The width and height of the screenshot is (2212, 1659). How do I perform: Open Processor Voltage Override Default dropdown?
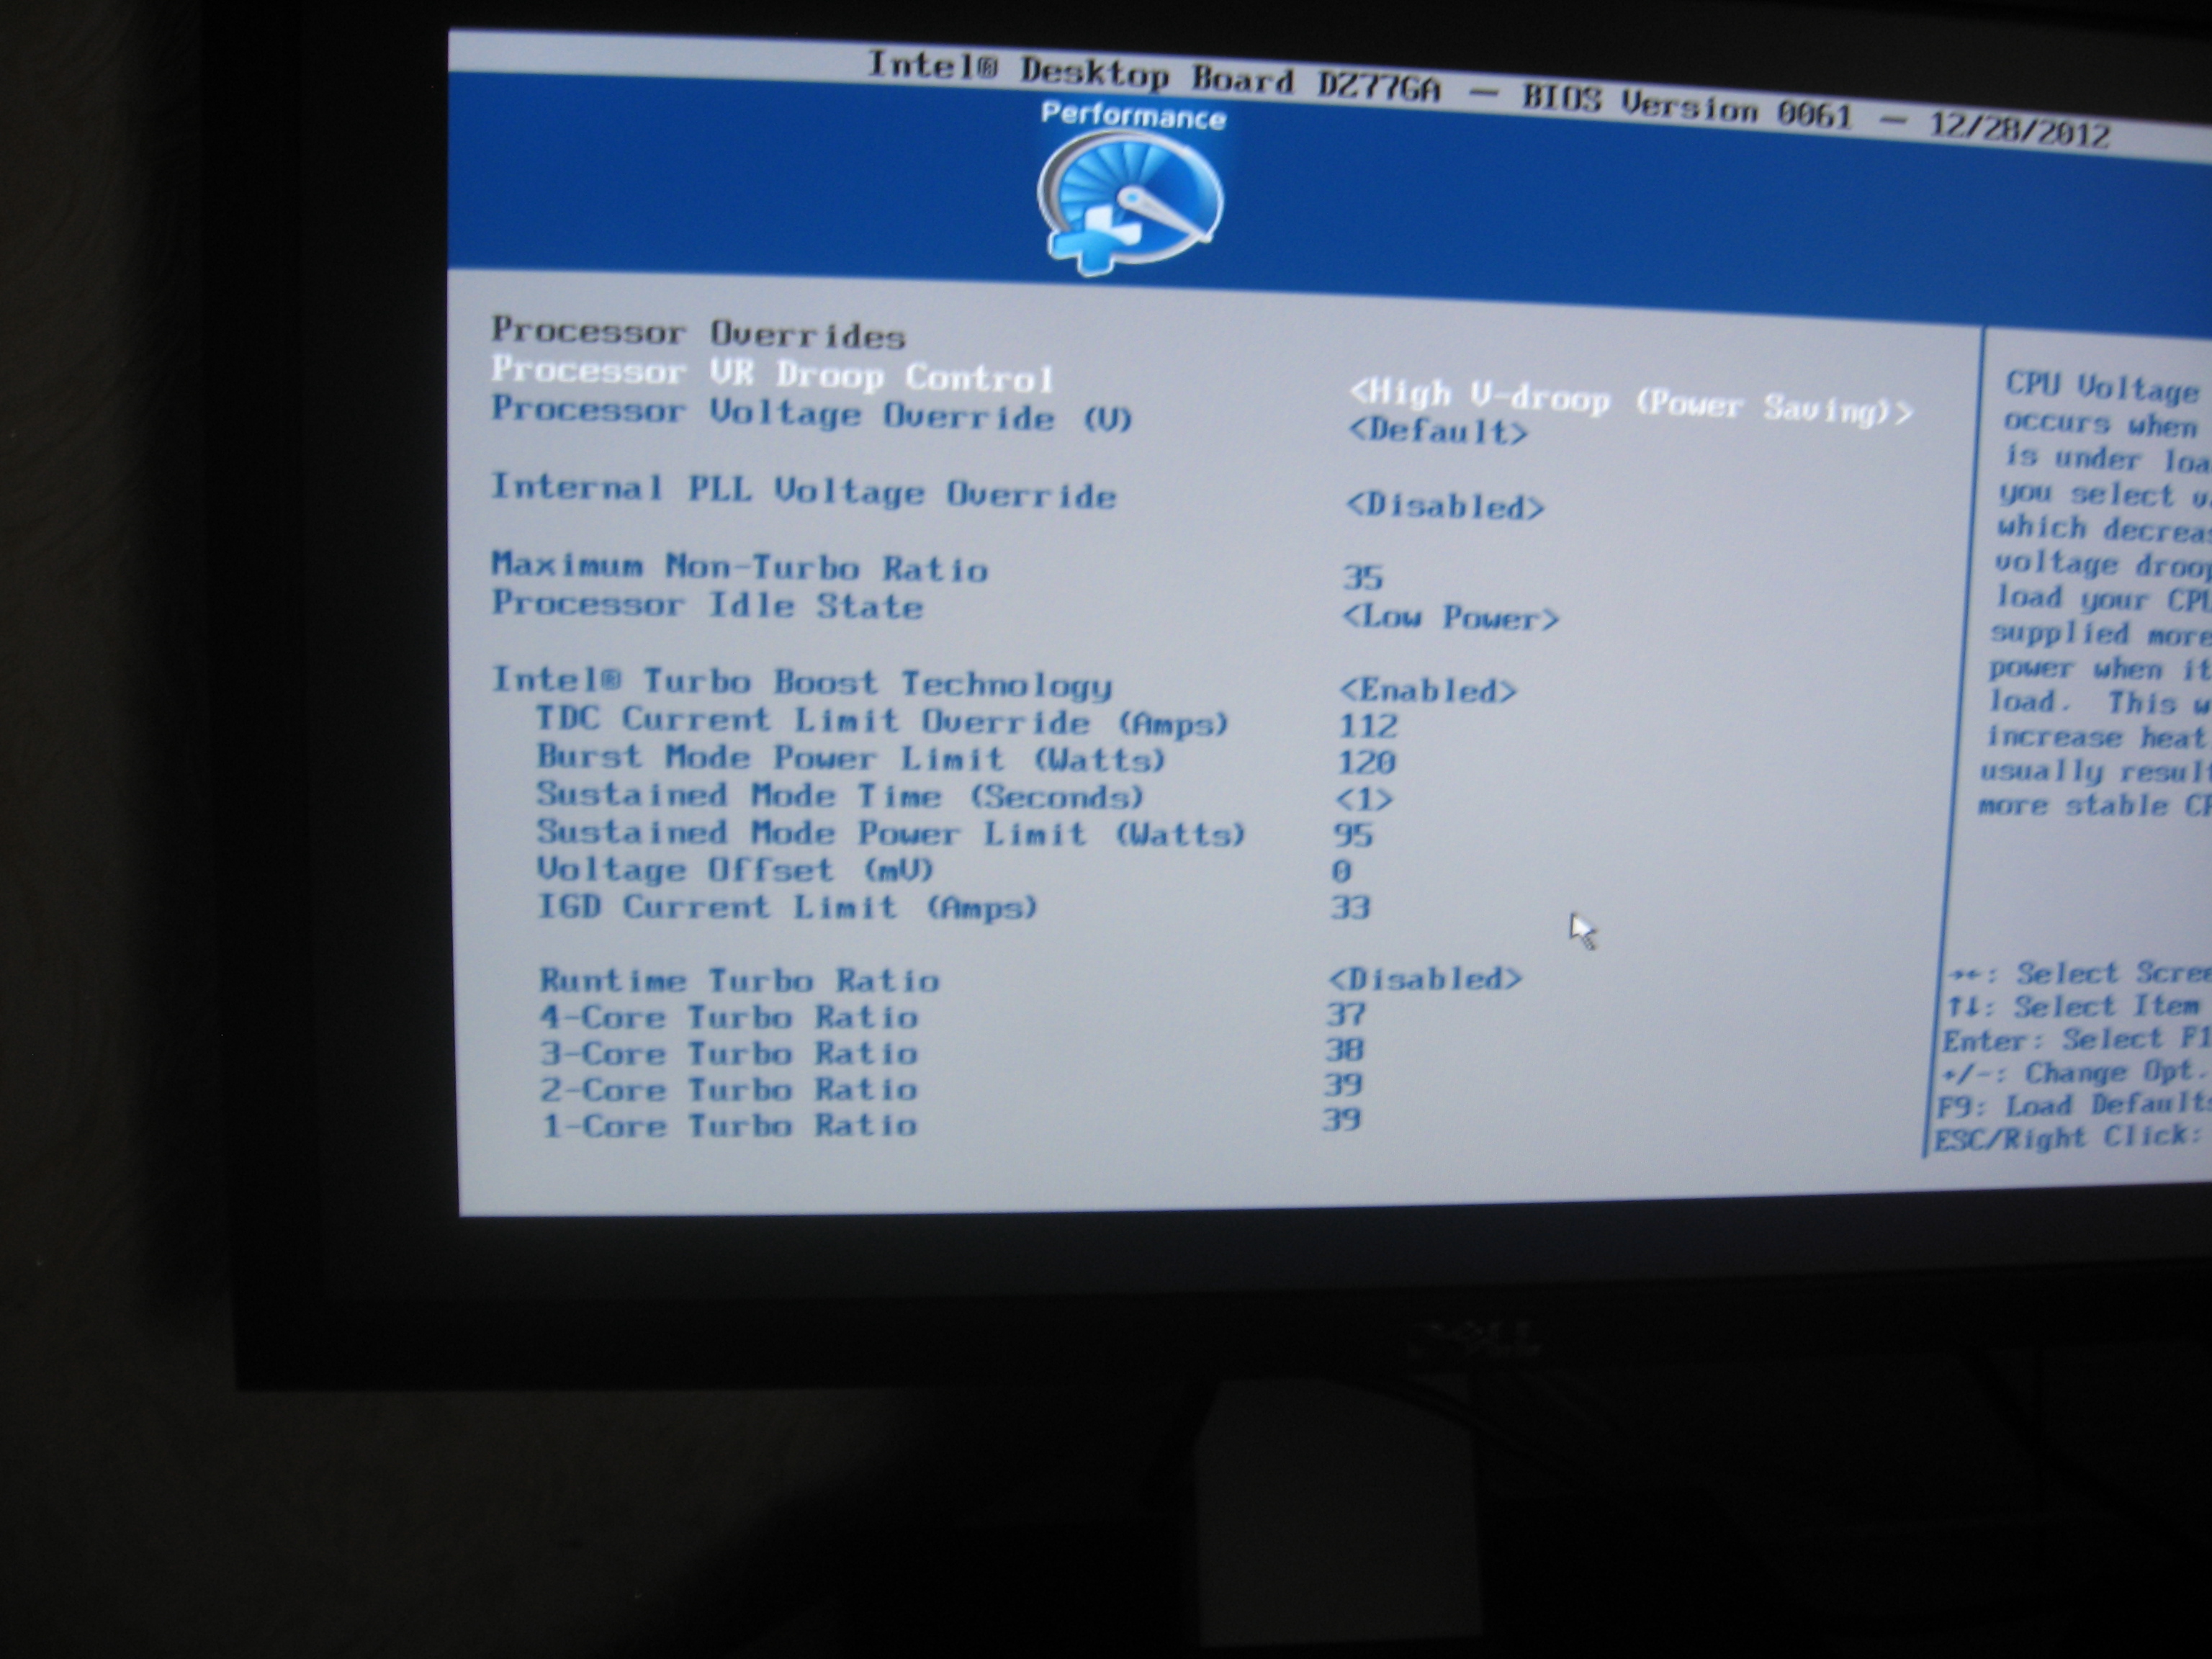point(1437,432)
